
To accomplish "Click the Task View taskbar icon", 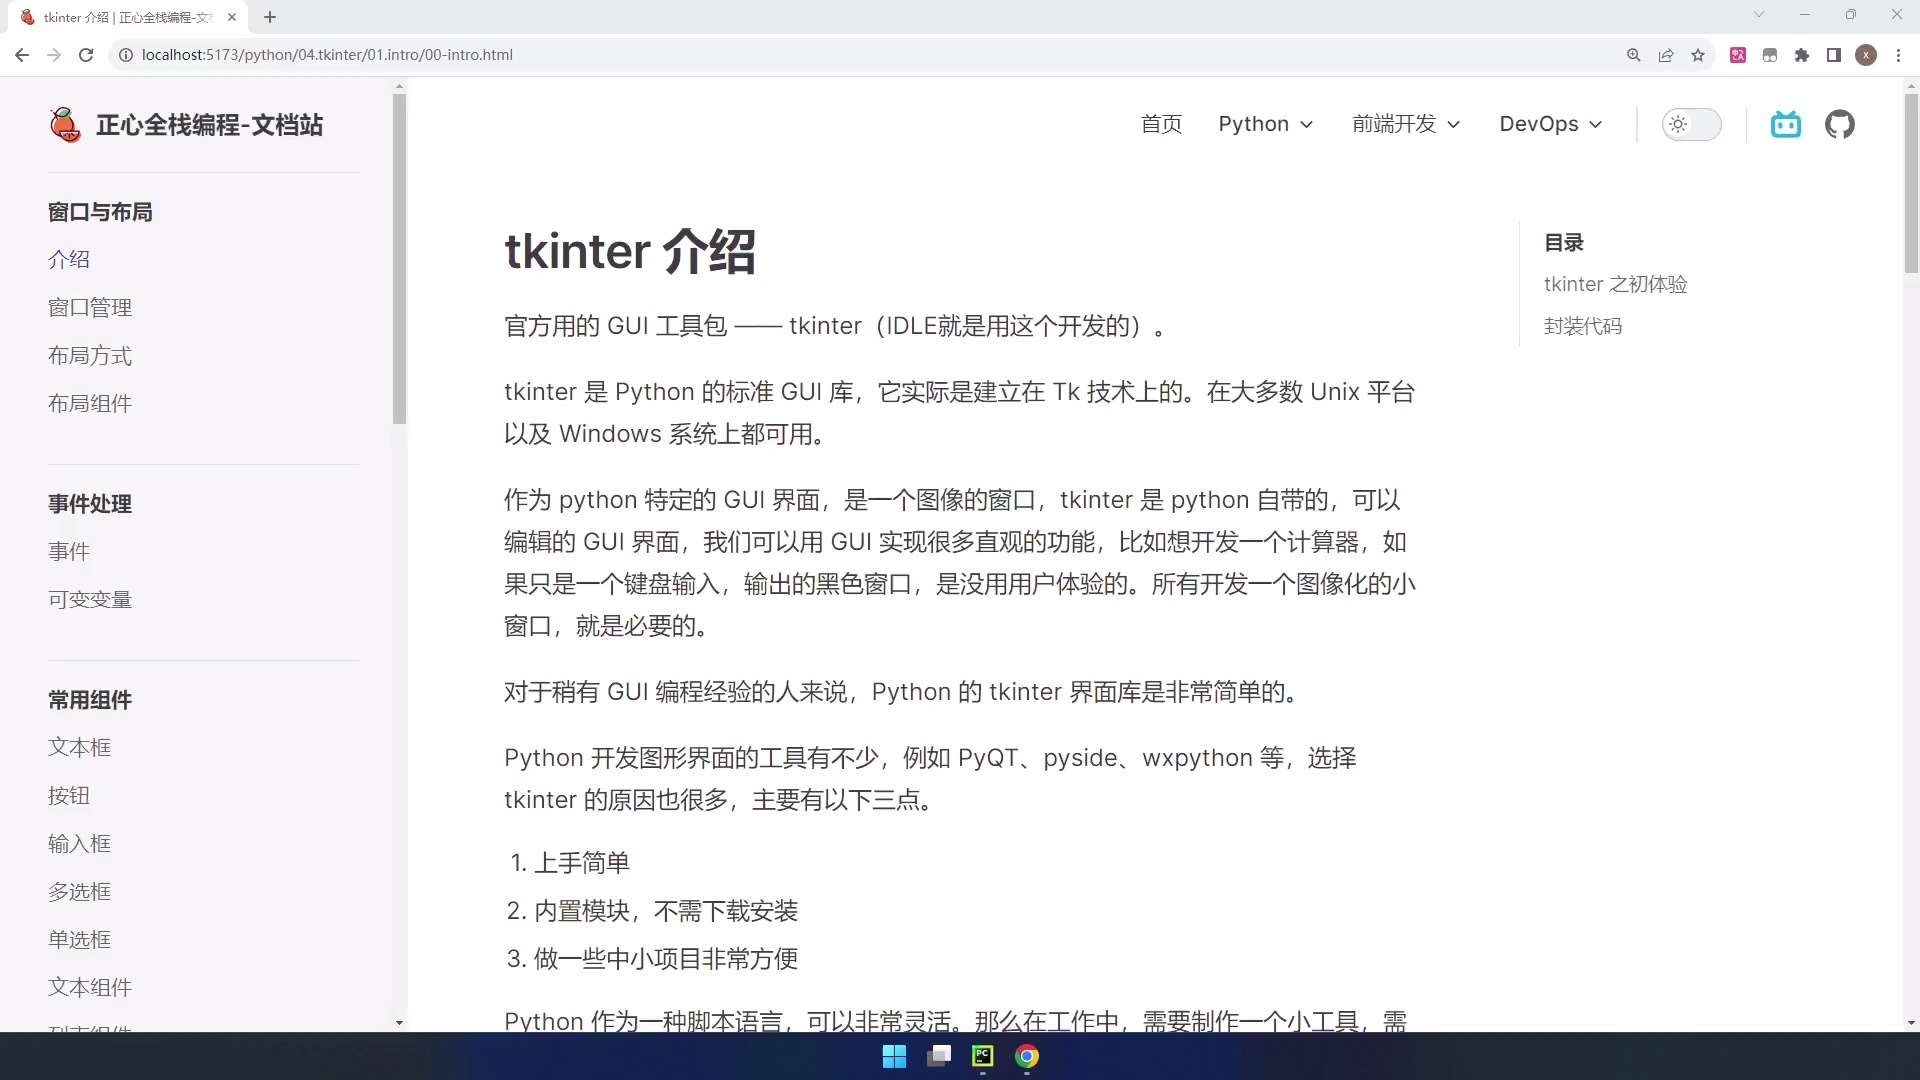I will (939, 1056).
